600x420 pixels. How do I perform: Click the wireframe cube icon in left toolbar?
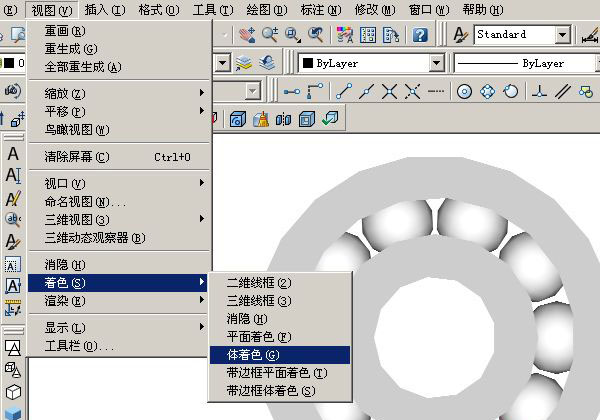point(13,392)
